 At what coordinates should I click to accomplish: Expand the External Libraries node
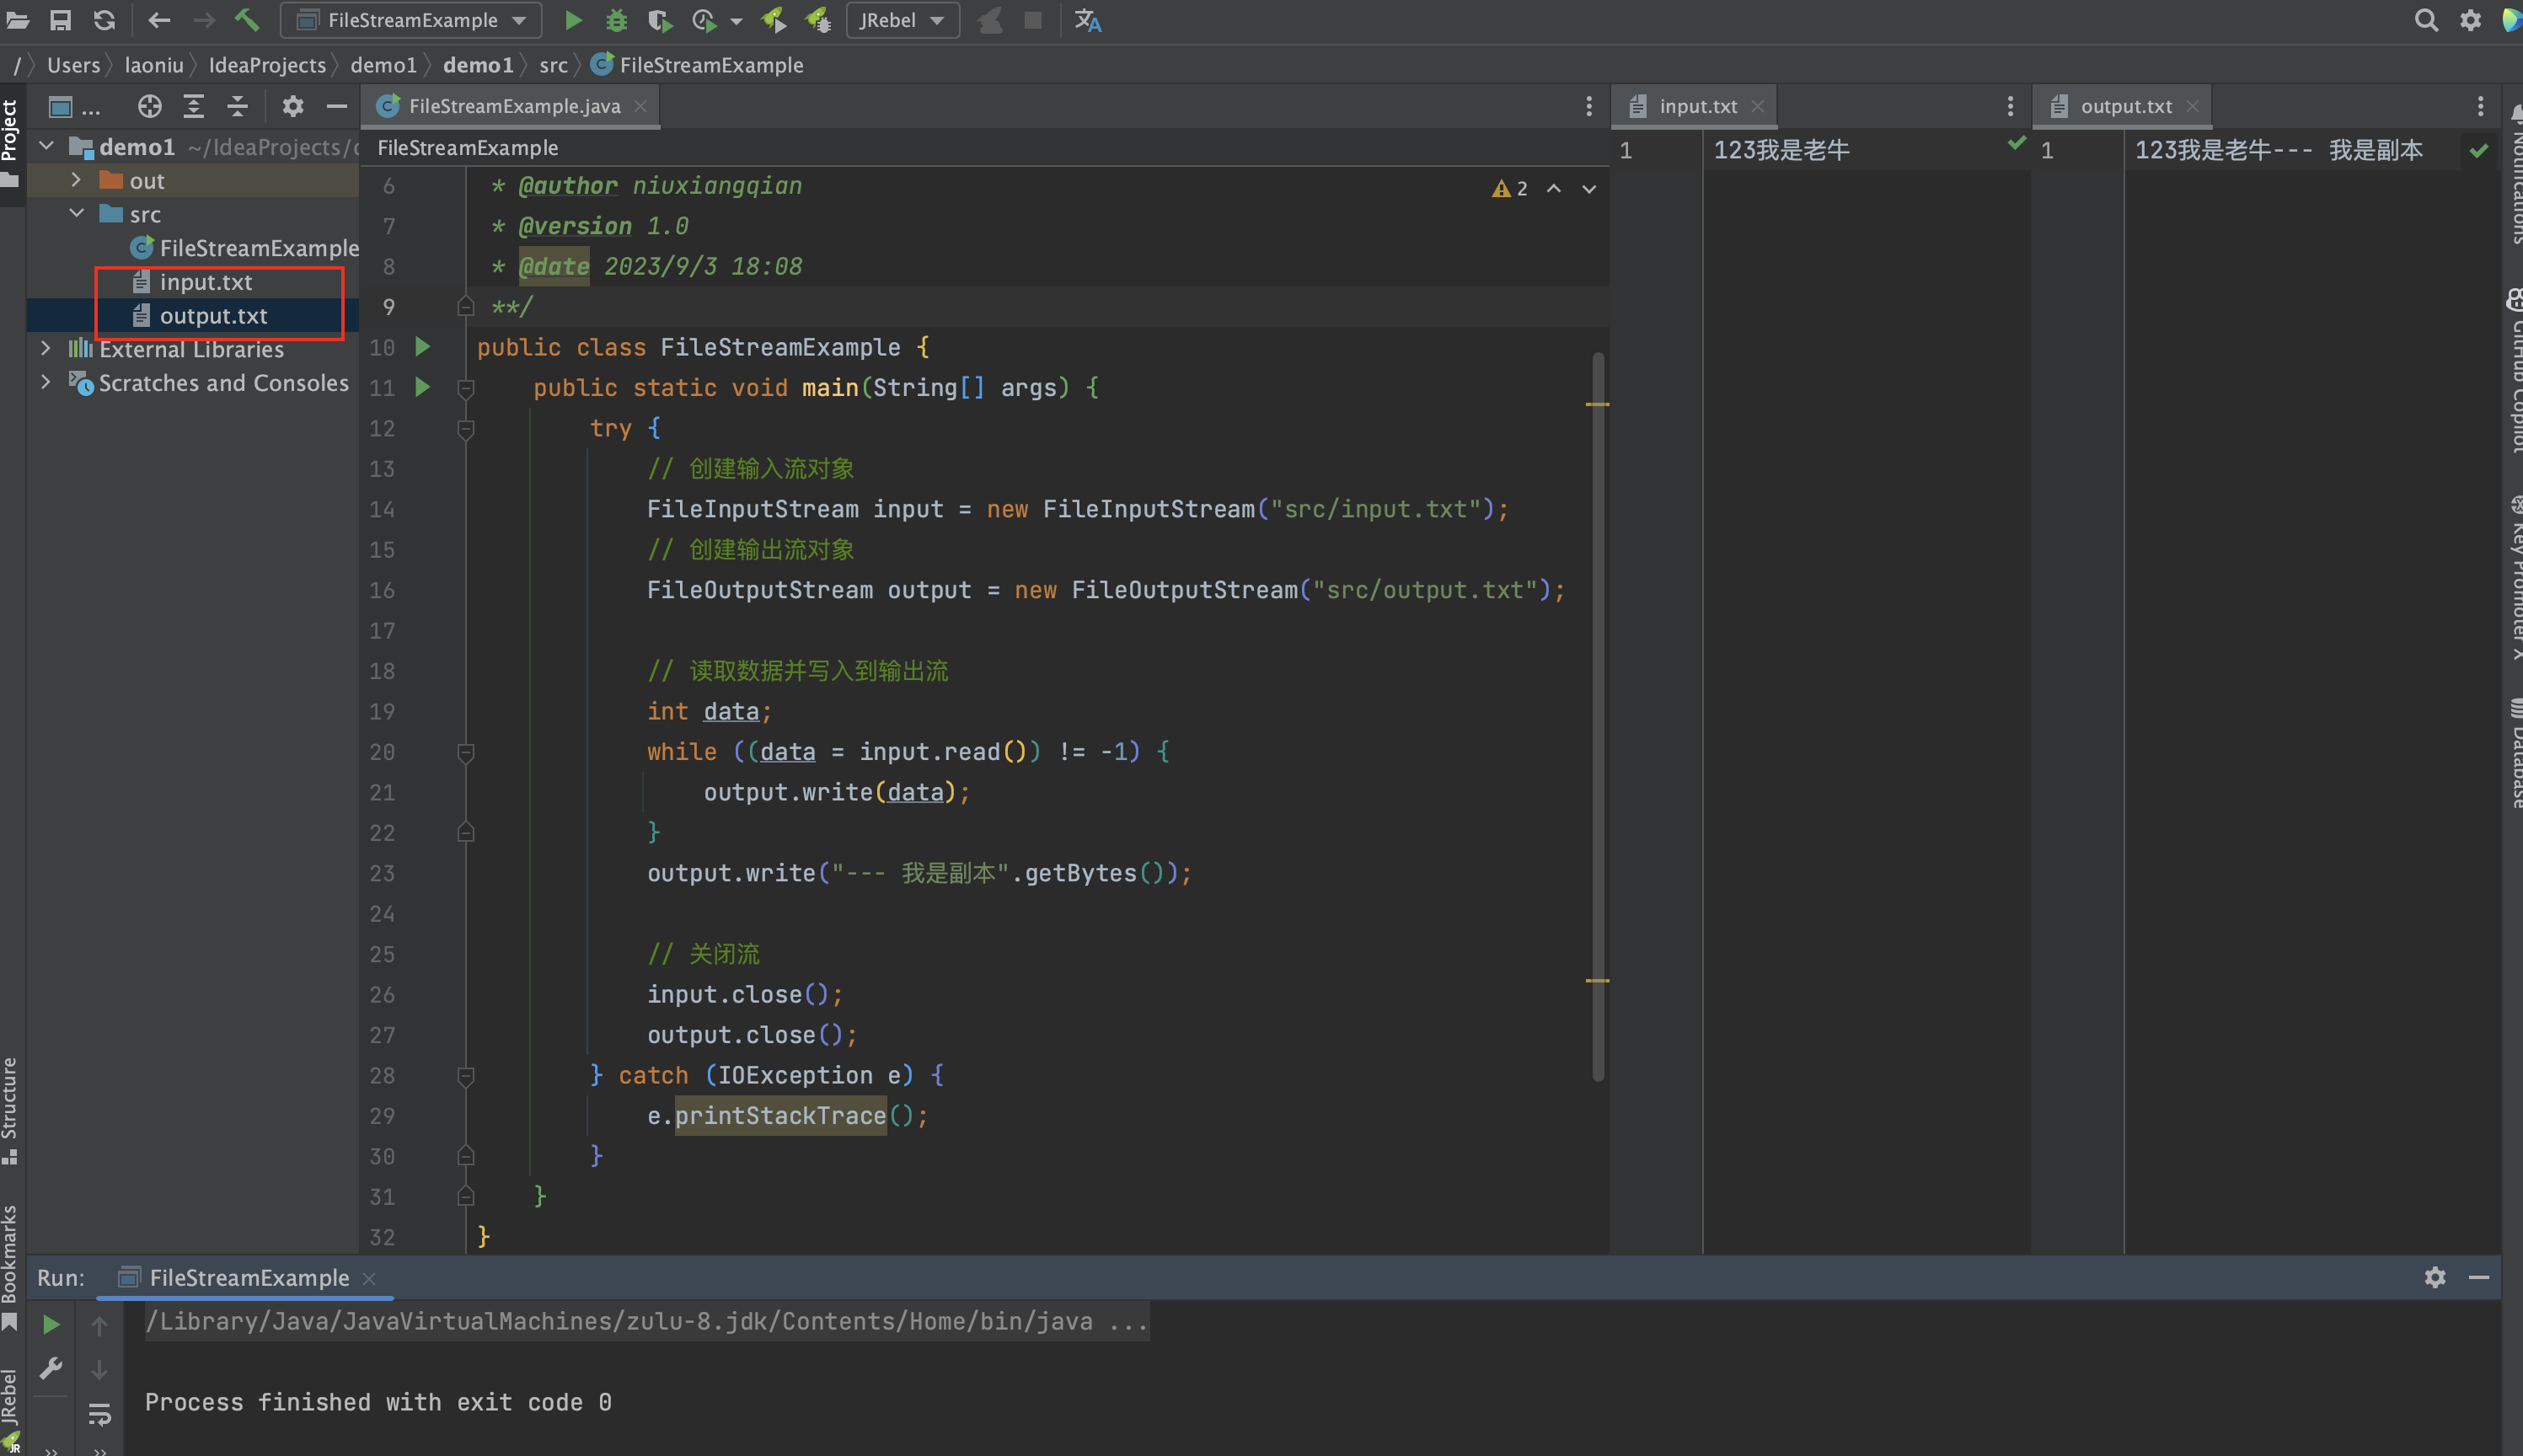46,349
